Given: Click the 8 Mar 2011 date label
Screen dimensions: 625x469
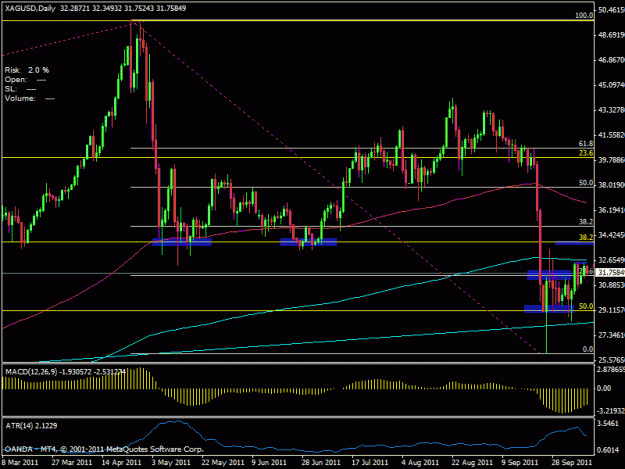Looking at the screenshot, I should pos(20,463).
